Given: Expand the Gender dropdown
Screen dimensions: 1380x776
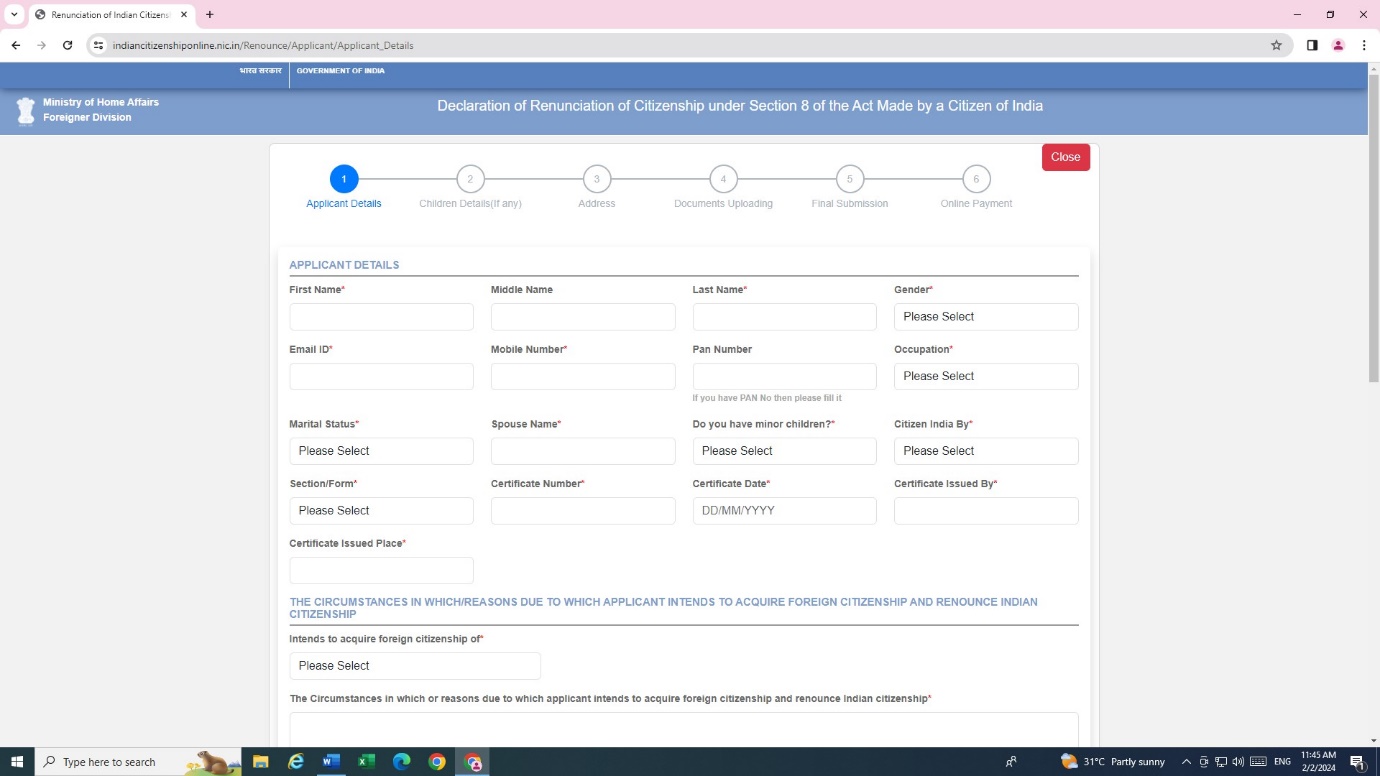Looking at the screenshot, I should [985, 317].
